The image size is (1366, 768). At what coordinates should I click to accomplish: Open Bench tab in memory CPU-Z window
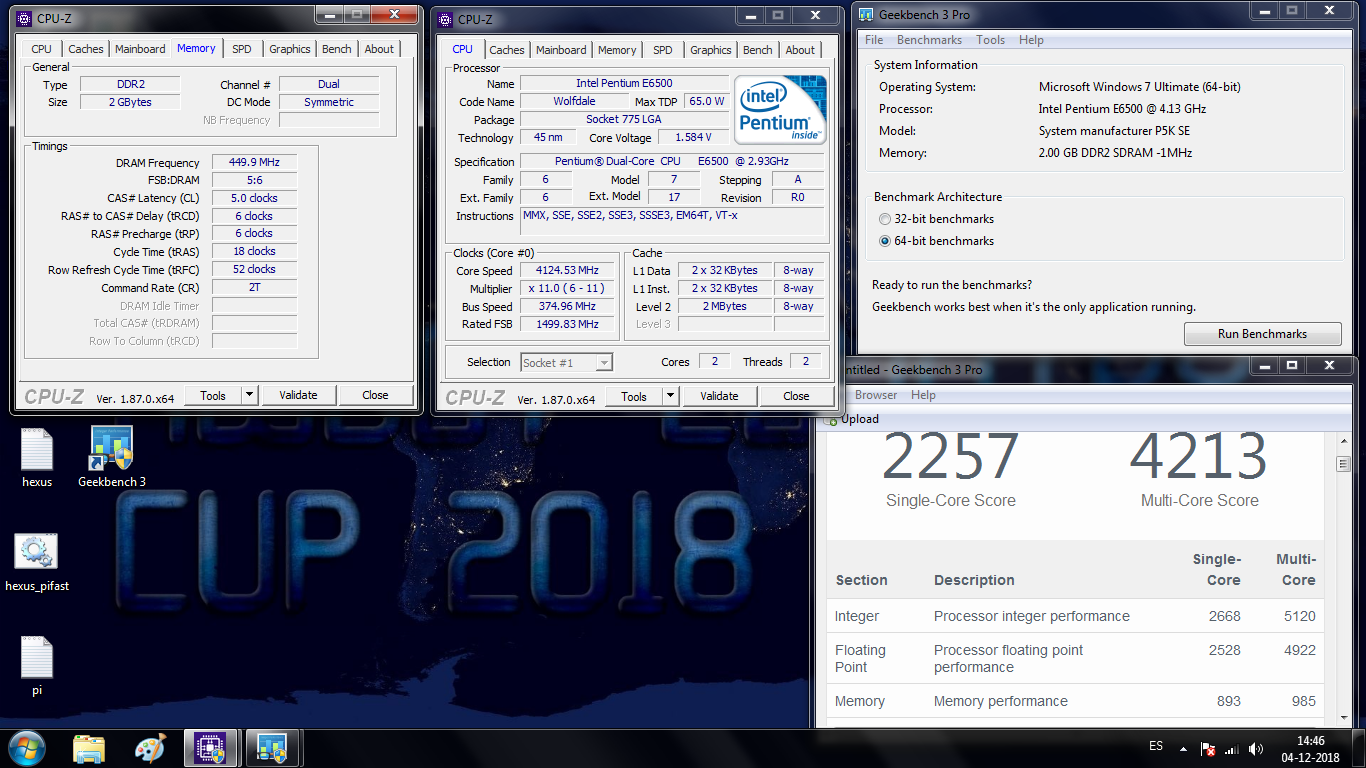tap(337, 49)
